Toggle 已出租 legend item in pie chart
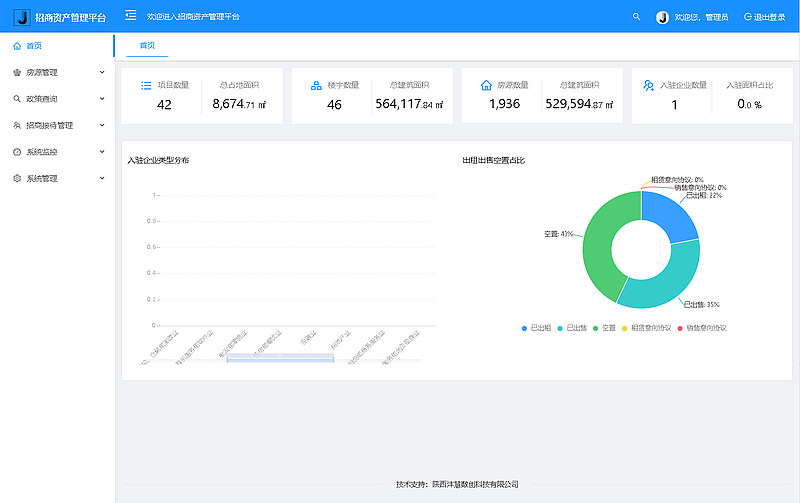Viewport: 800px width, 503px height. pos(535,327)
